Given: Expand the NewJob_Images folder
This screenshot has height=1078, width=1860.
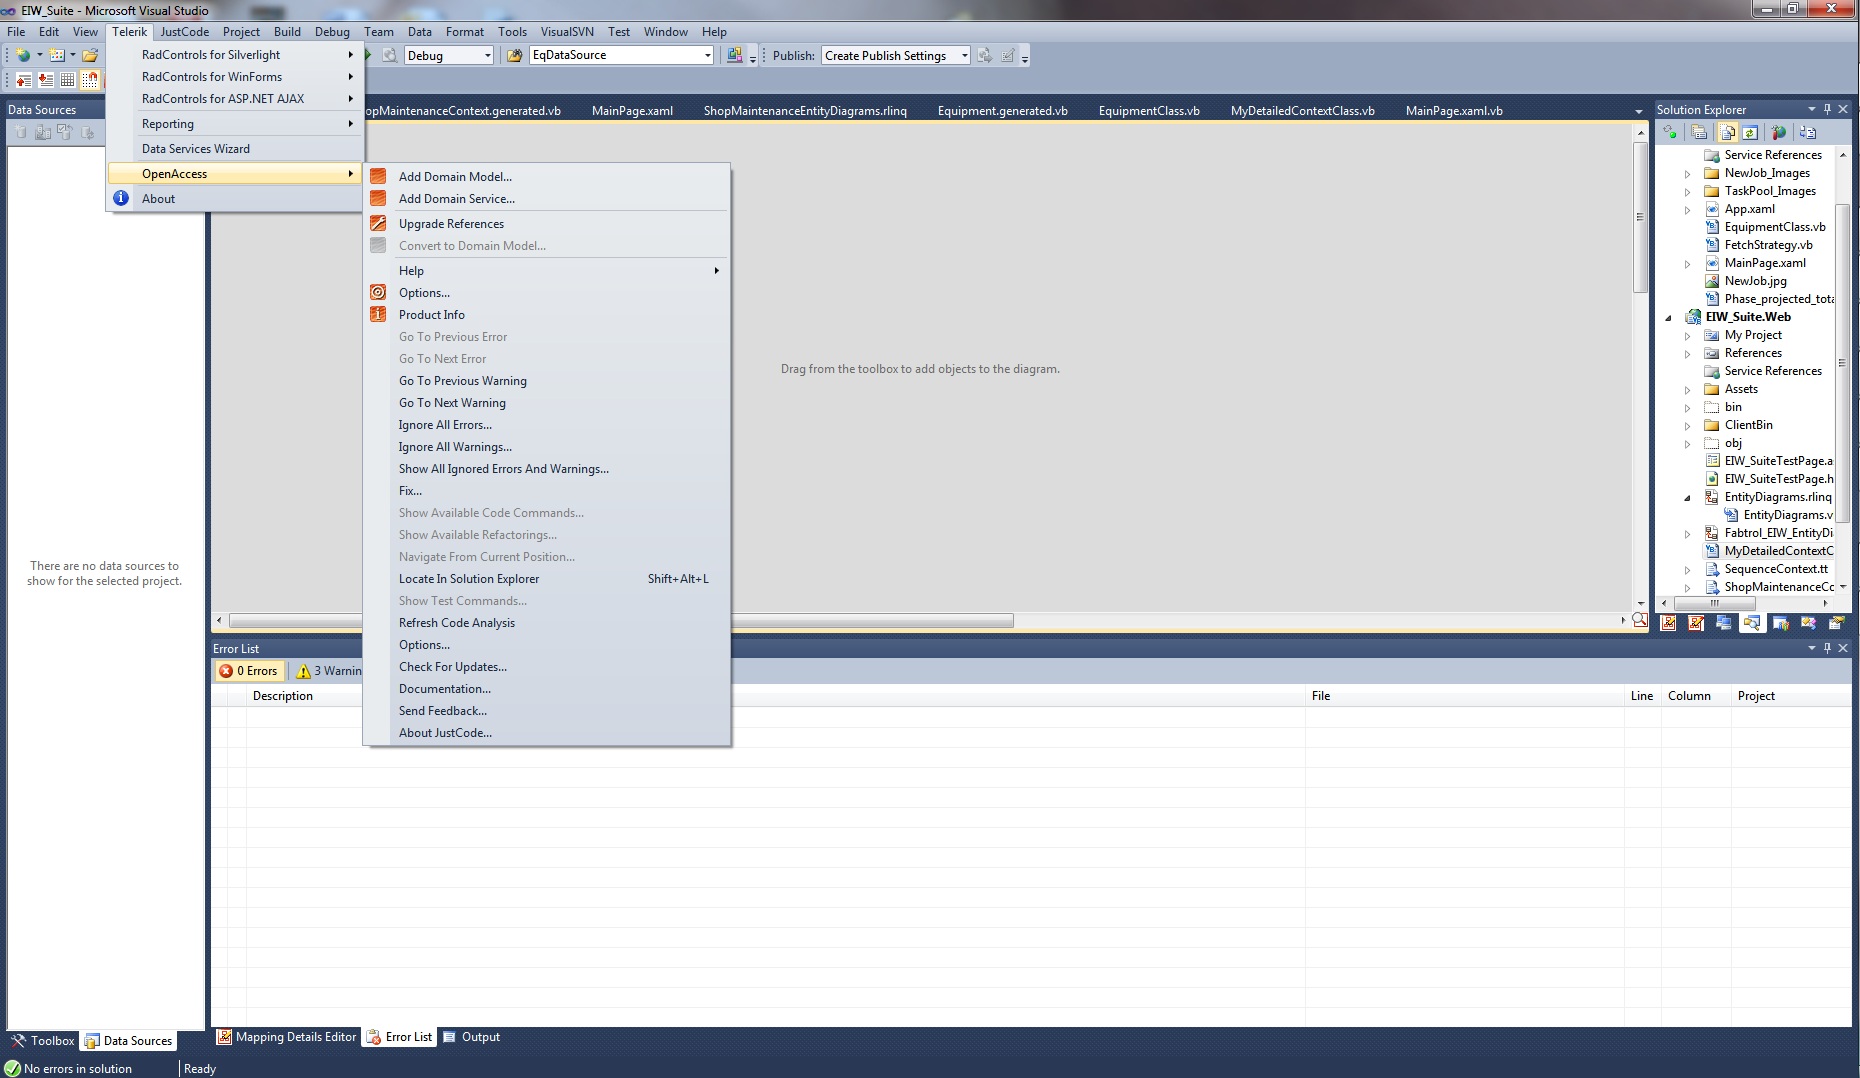Looking at the screenshot, I should tap(1688, 174).
